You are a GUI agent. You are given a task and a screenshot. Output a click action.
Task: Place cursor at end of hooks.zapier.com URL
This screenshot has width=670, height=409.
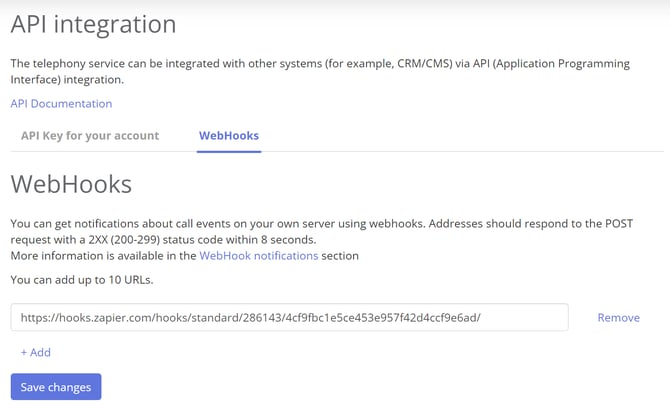click(x=482, y=318)
